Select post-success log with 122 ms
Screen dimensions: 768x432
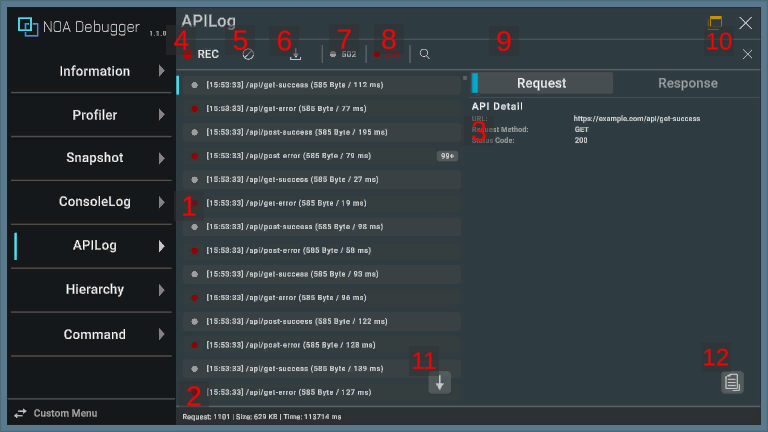(322, 321)
